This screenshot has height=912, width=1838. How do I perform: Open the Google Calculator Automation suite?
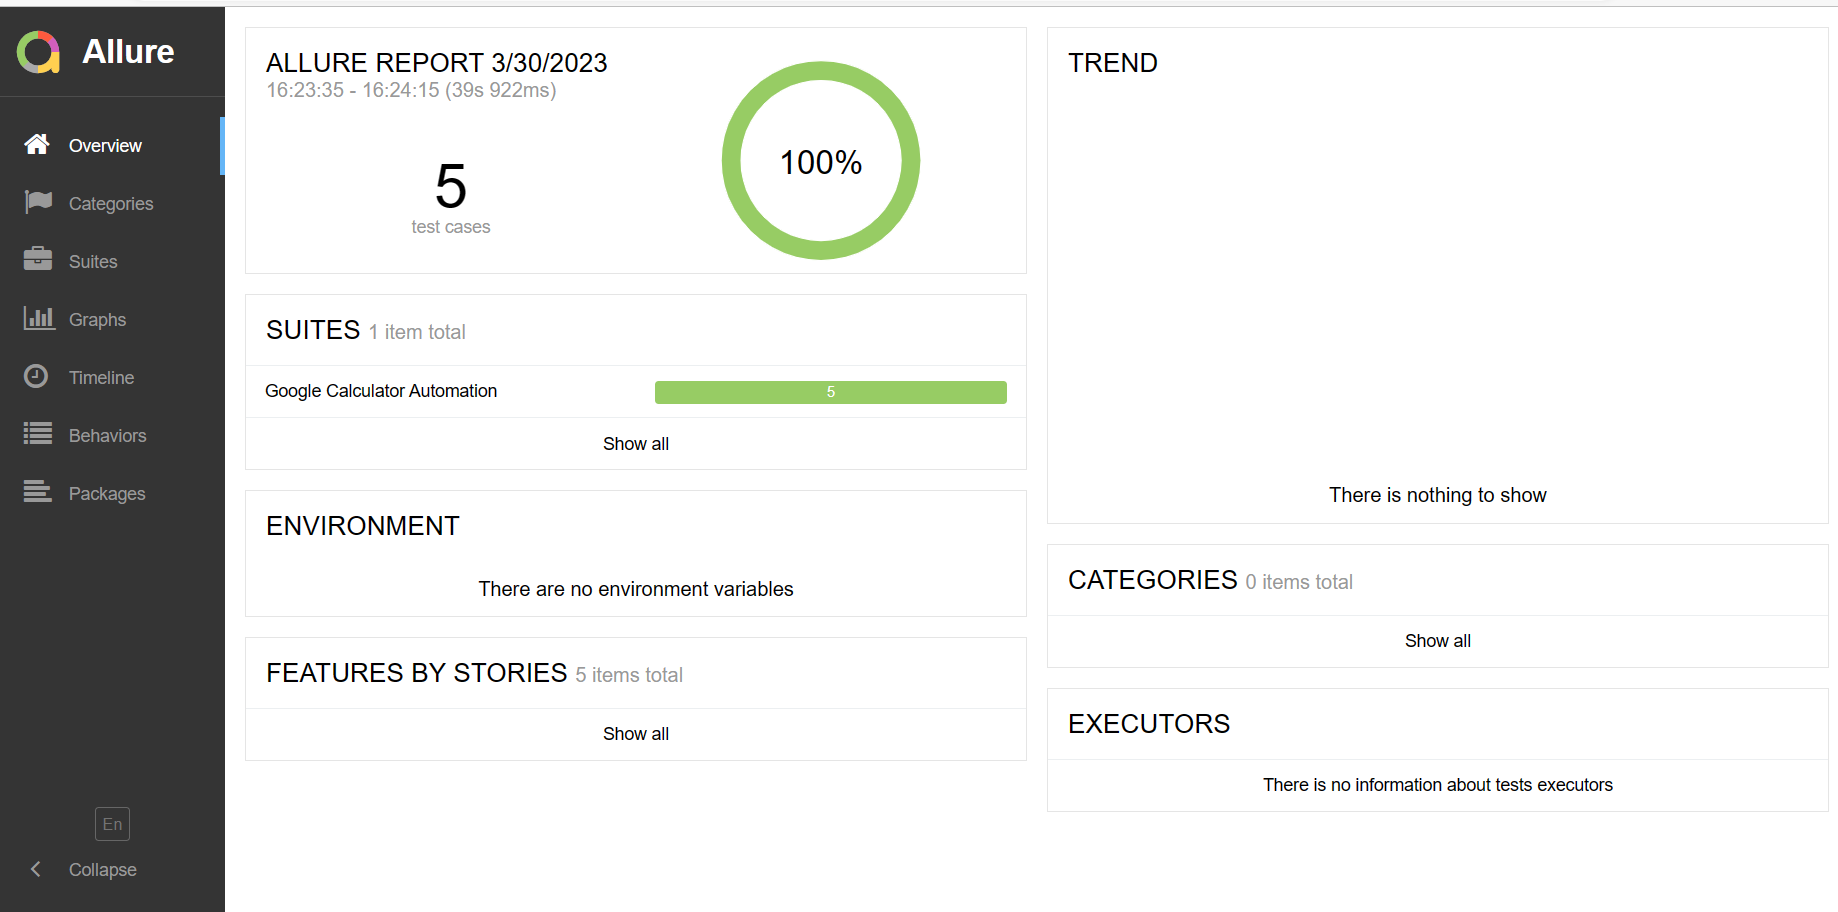(381, 391)
